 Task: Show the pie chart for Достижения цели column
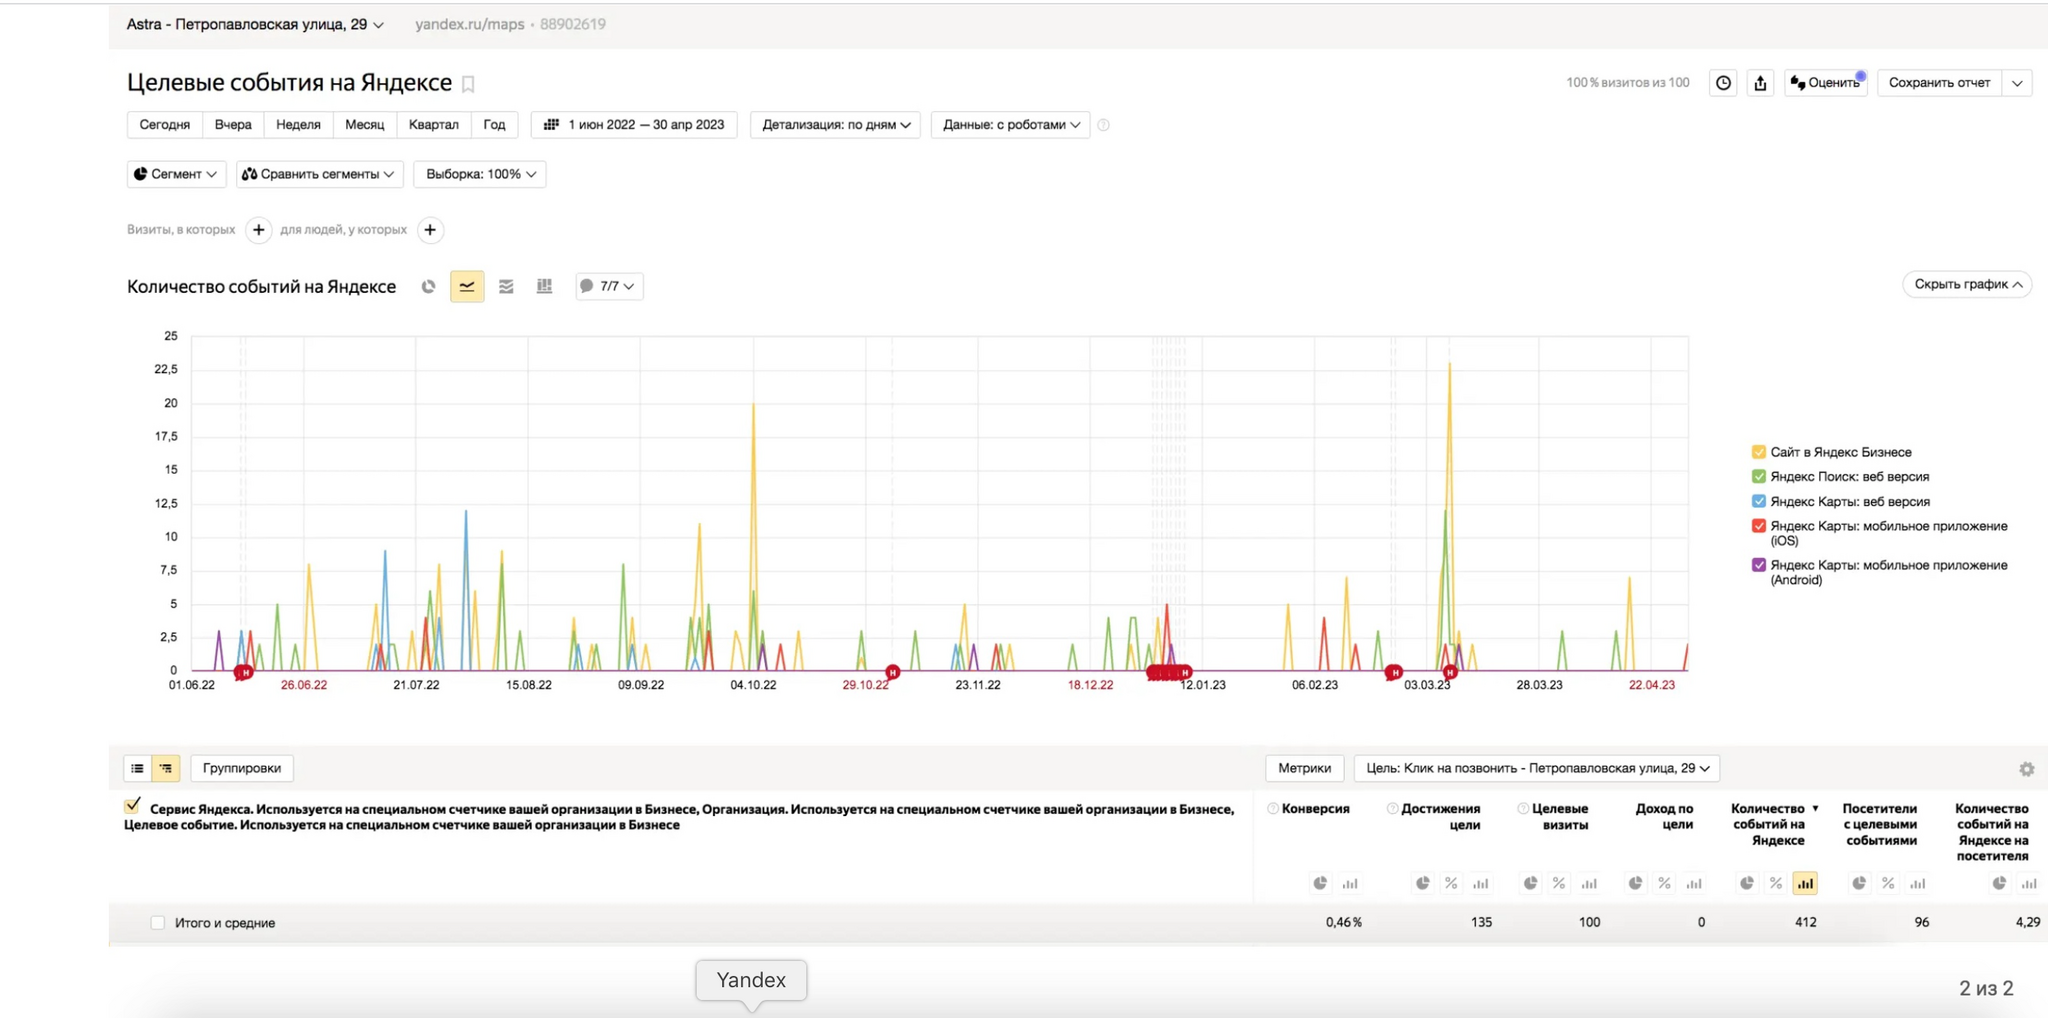tap(1422, 883)
